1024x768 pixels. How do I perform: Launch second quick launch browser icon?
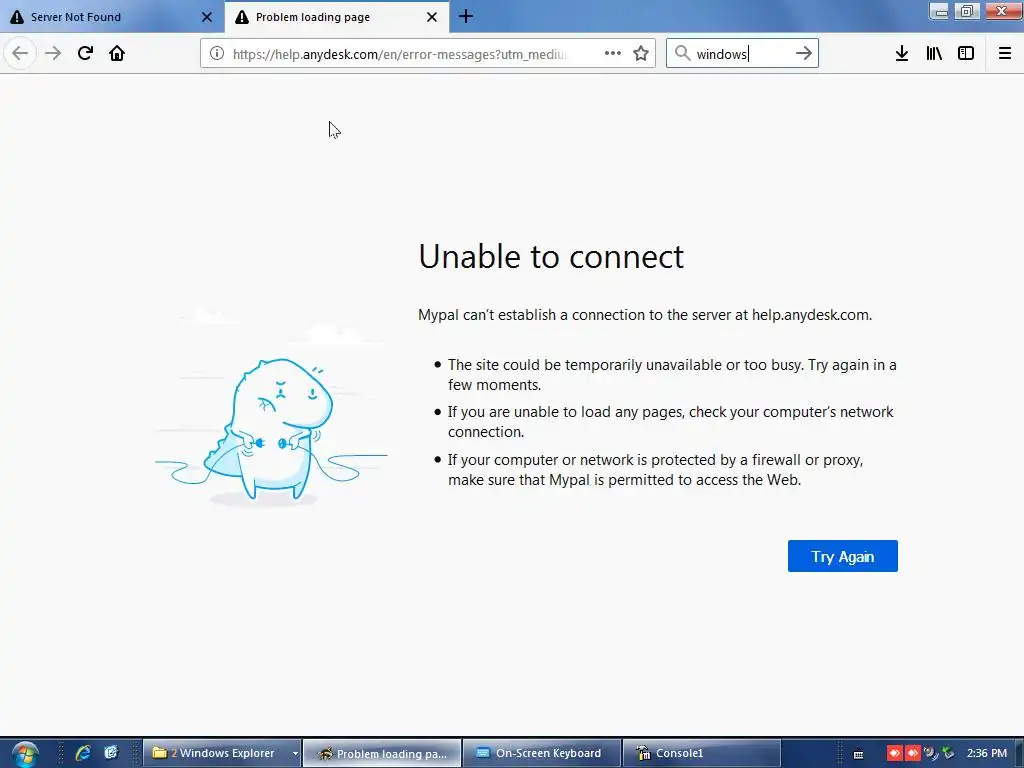point(111,753)
